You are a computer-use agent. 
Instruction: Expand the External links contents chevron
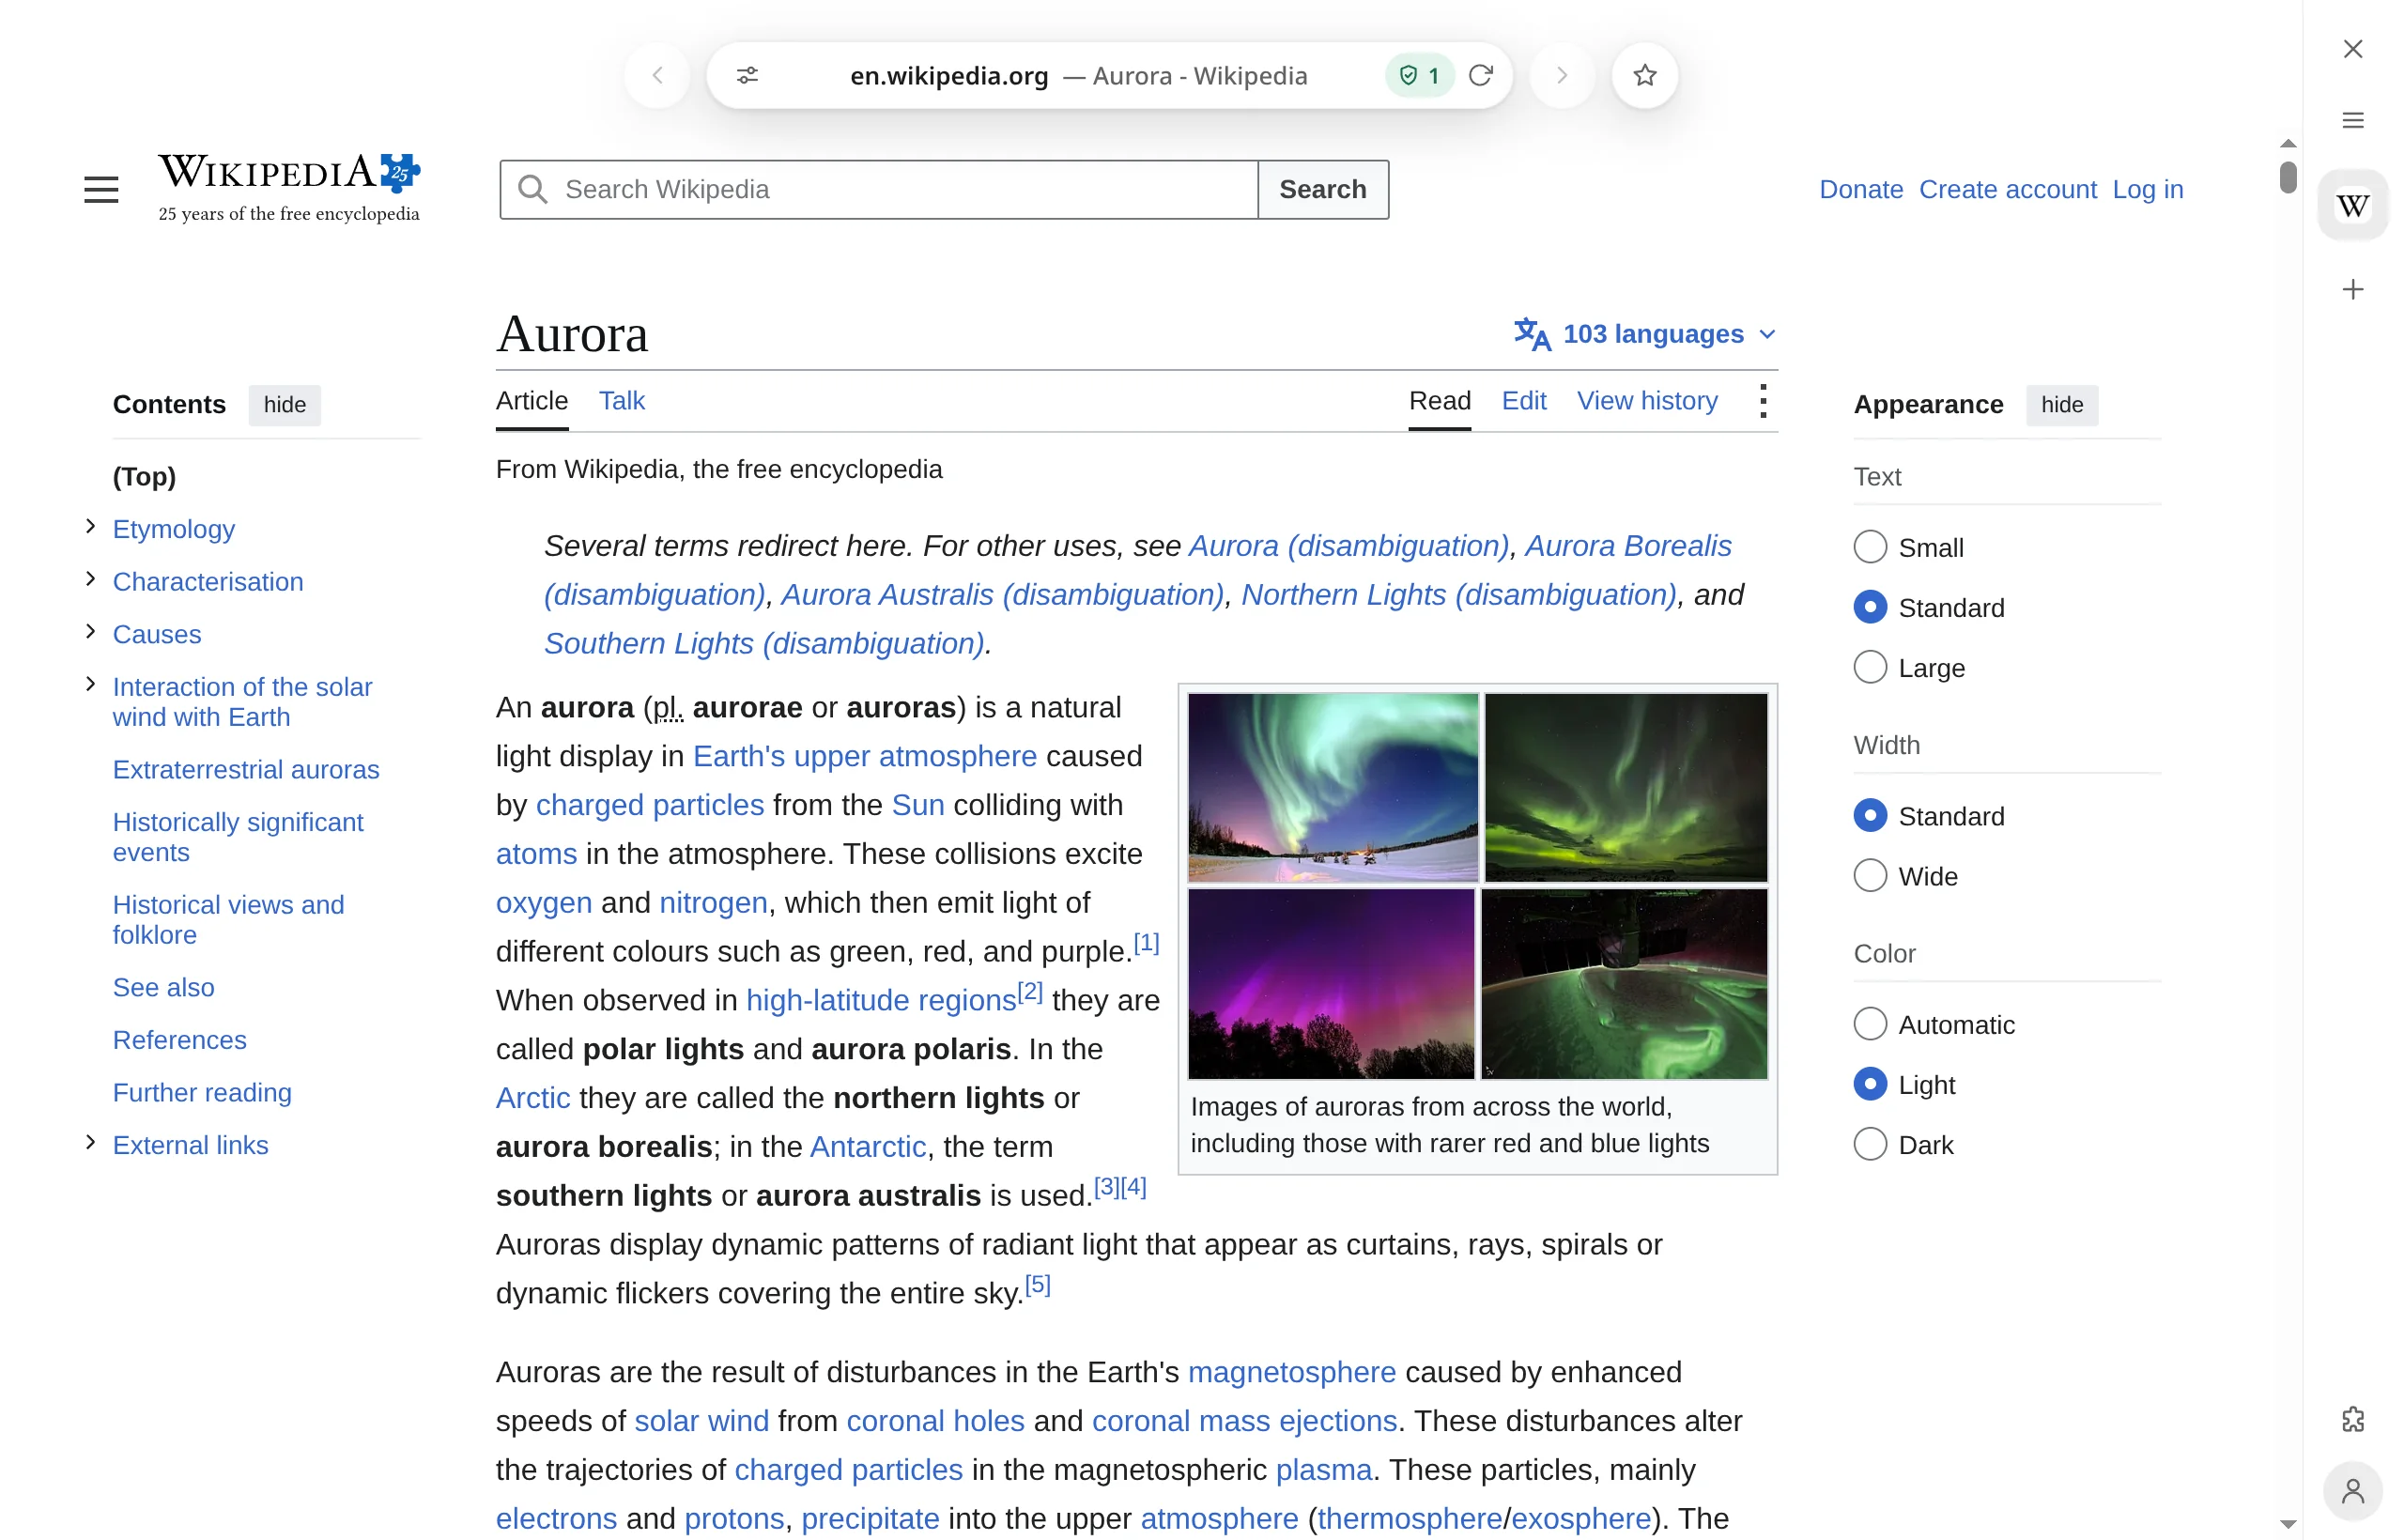pos(90,1142)
